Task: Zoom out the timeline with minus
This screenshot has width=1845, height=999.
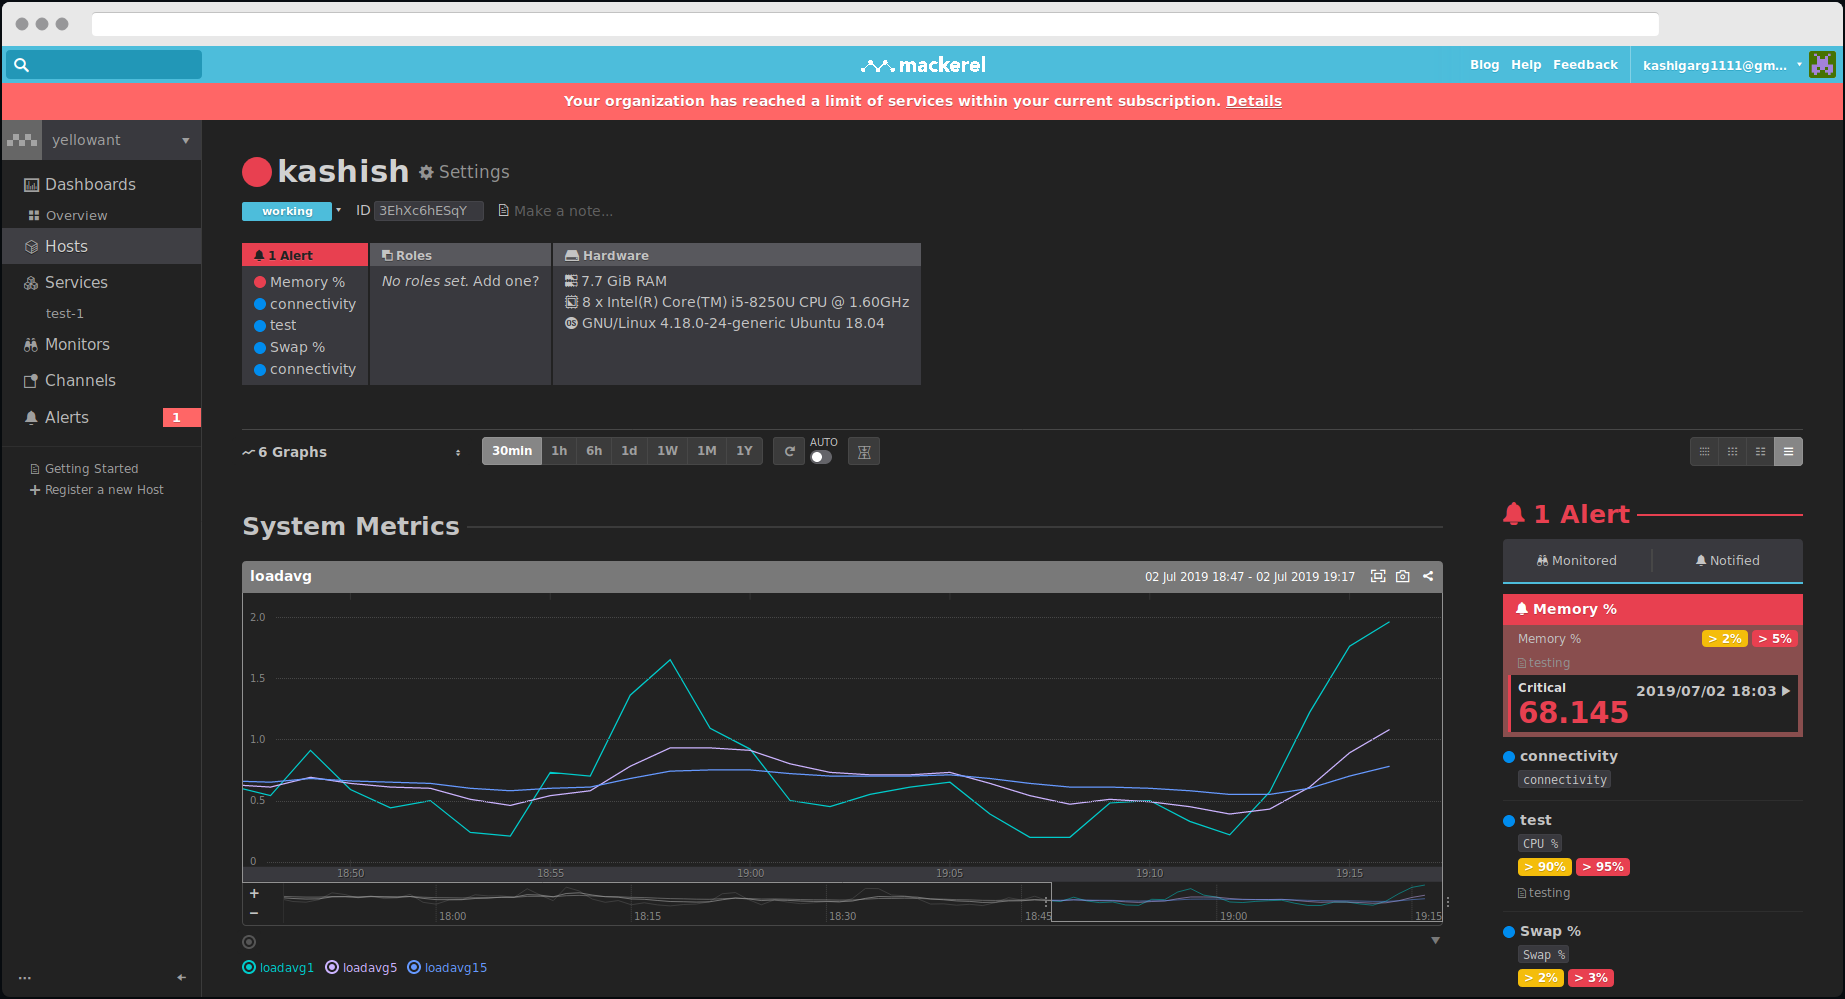Action: [x=254, y=913]
